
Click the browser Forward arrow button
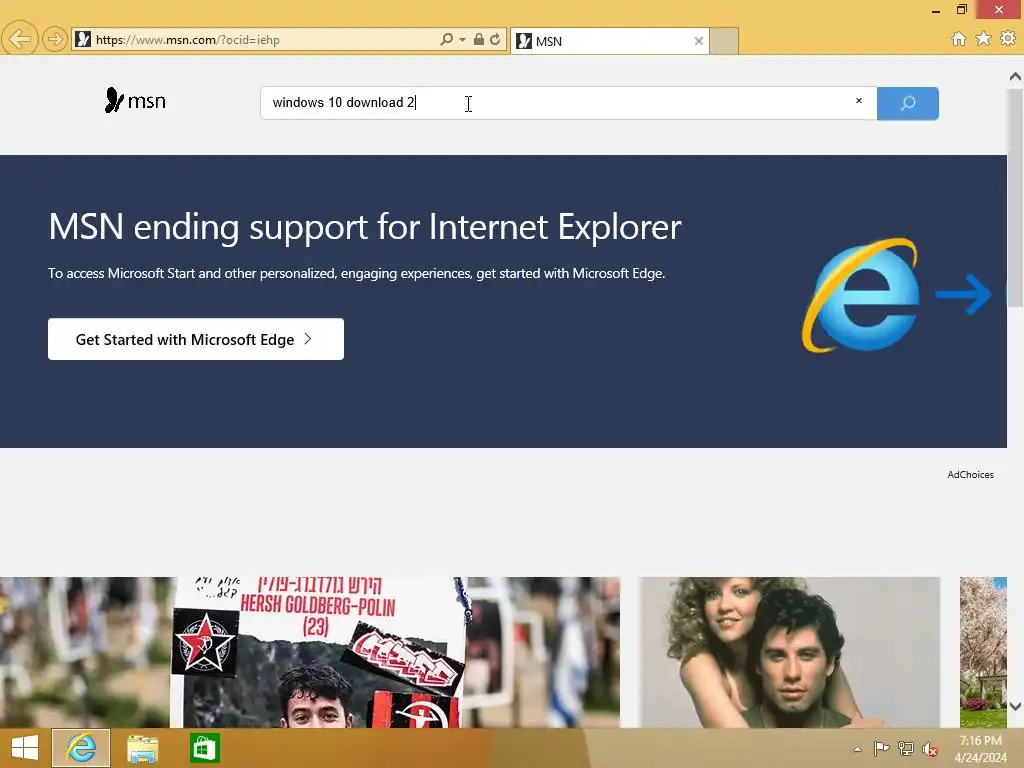[x=55, y=40]
